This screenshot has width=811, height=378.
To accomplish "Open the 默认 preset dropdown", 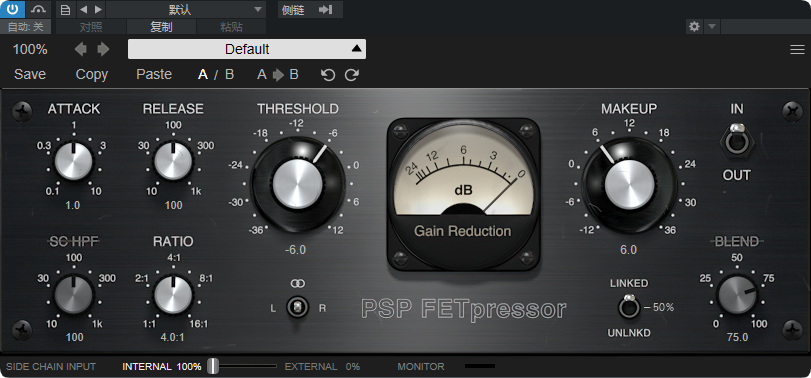I will coord(186,9).
